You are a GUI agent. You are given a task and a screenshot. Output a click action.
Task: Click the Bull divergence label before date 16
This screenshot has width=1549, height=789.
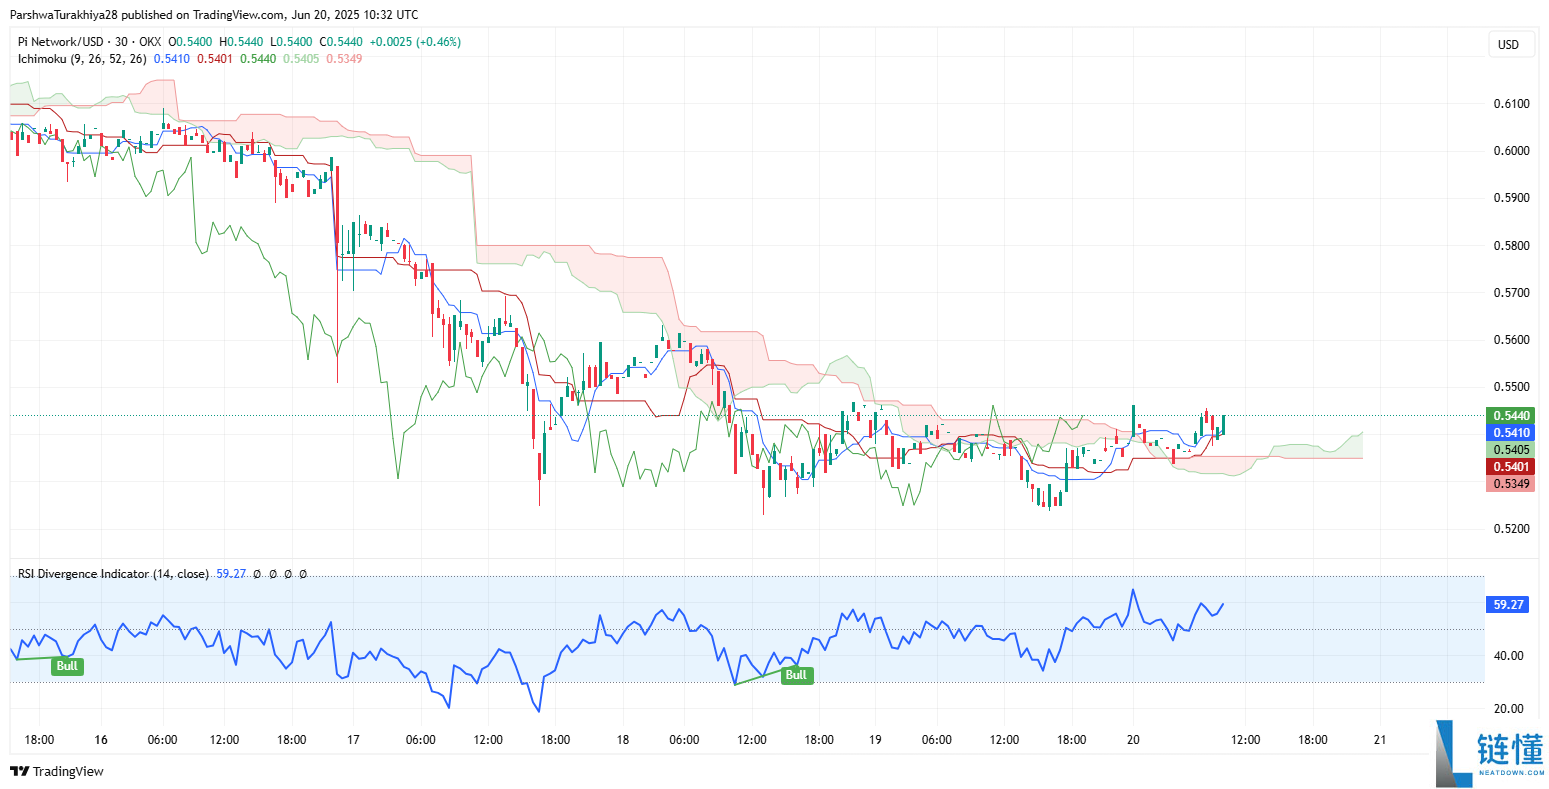tap(67, 666)
